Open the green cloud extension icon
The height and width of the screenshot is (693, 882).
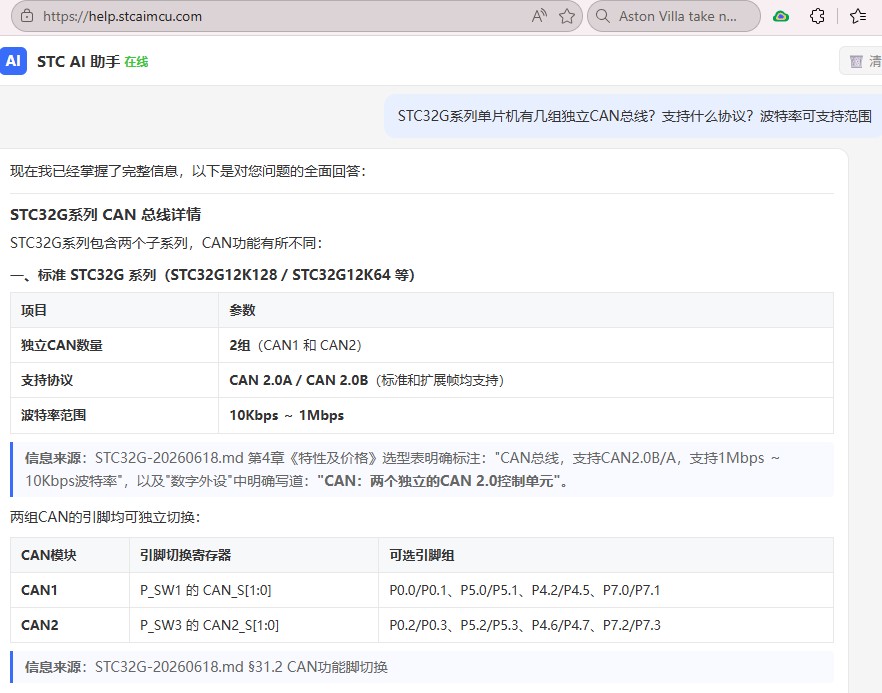point(781,16)
